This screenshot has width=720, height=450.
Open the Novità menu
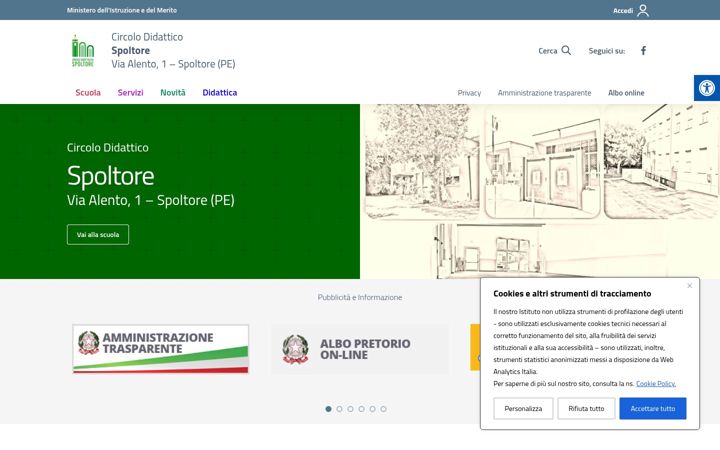(173, 93)
